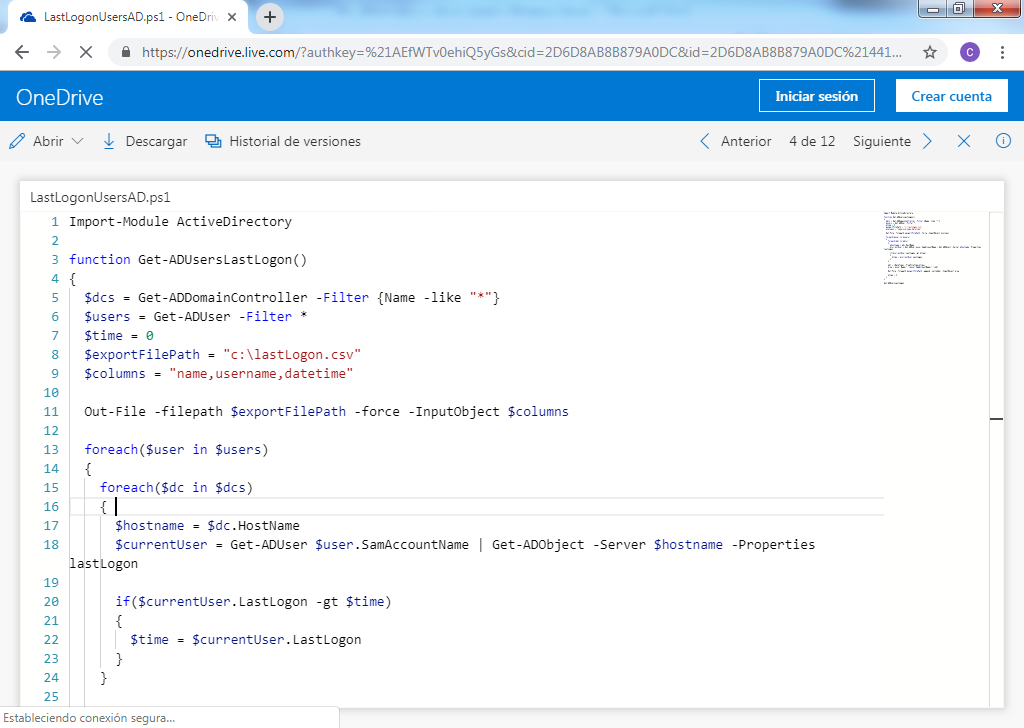Click the browser forward arrow
Viewport: 1024px width, 728px height.
(54, 52)
